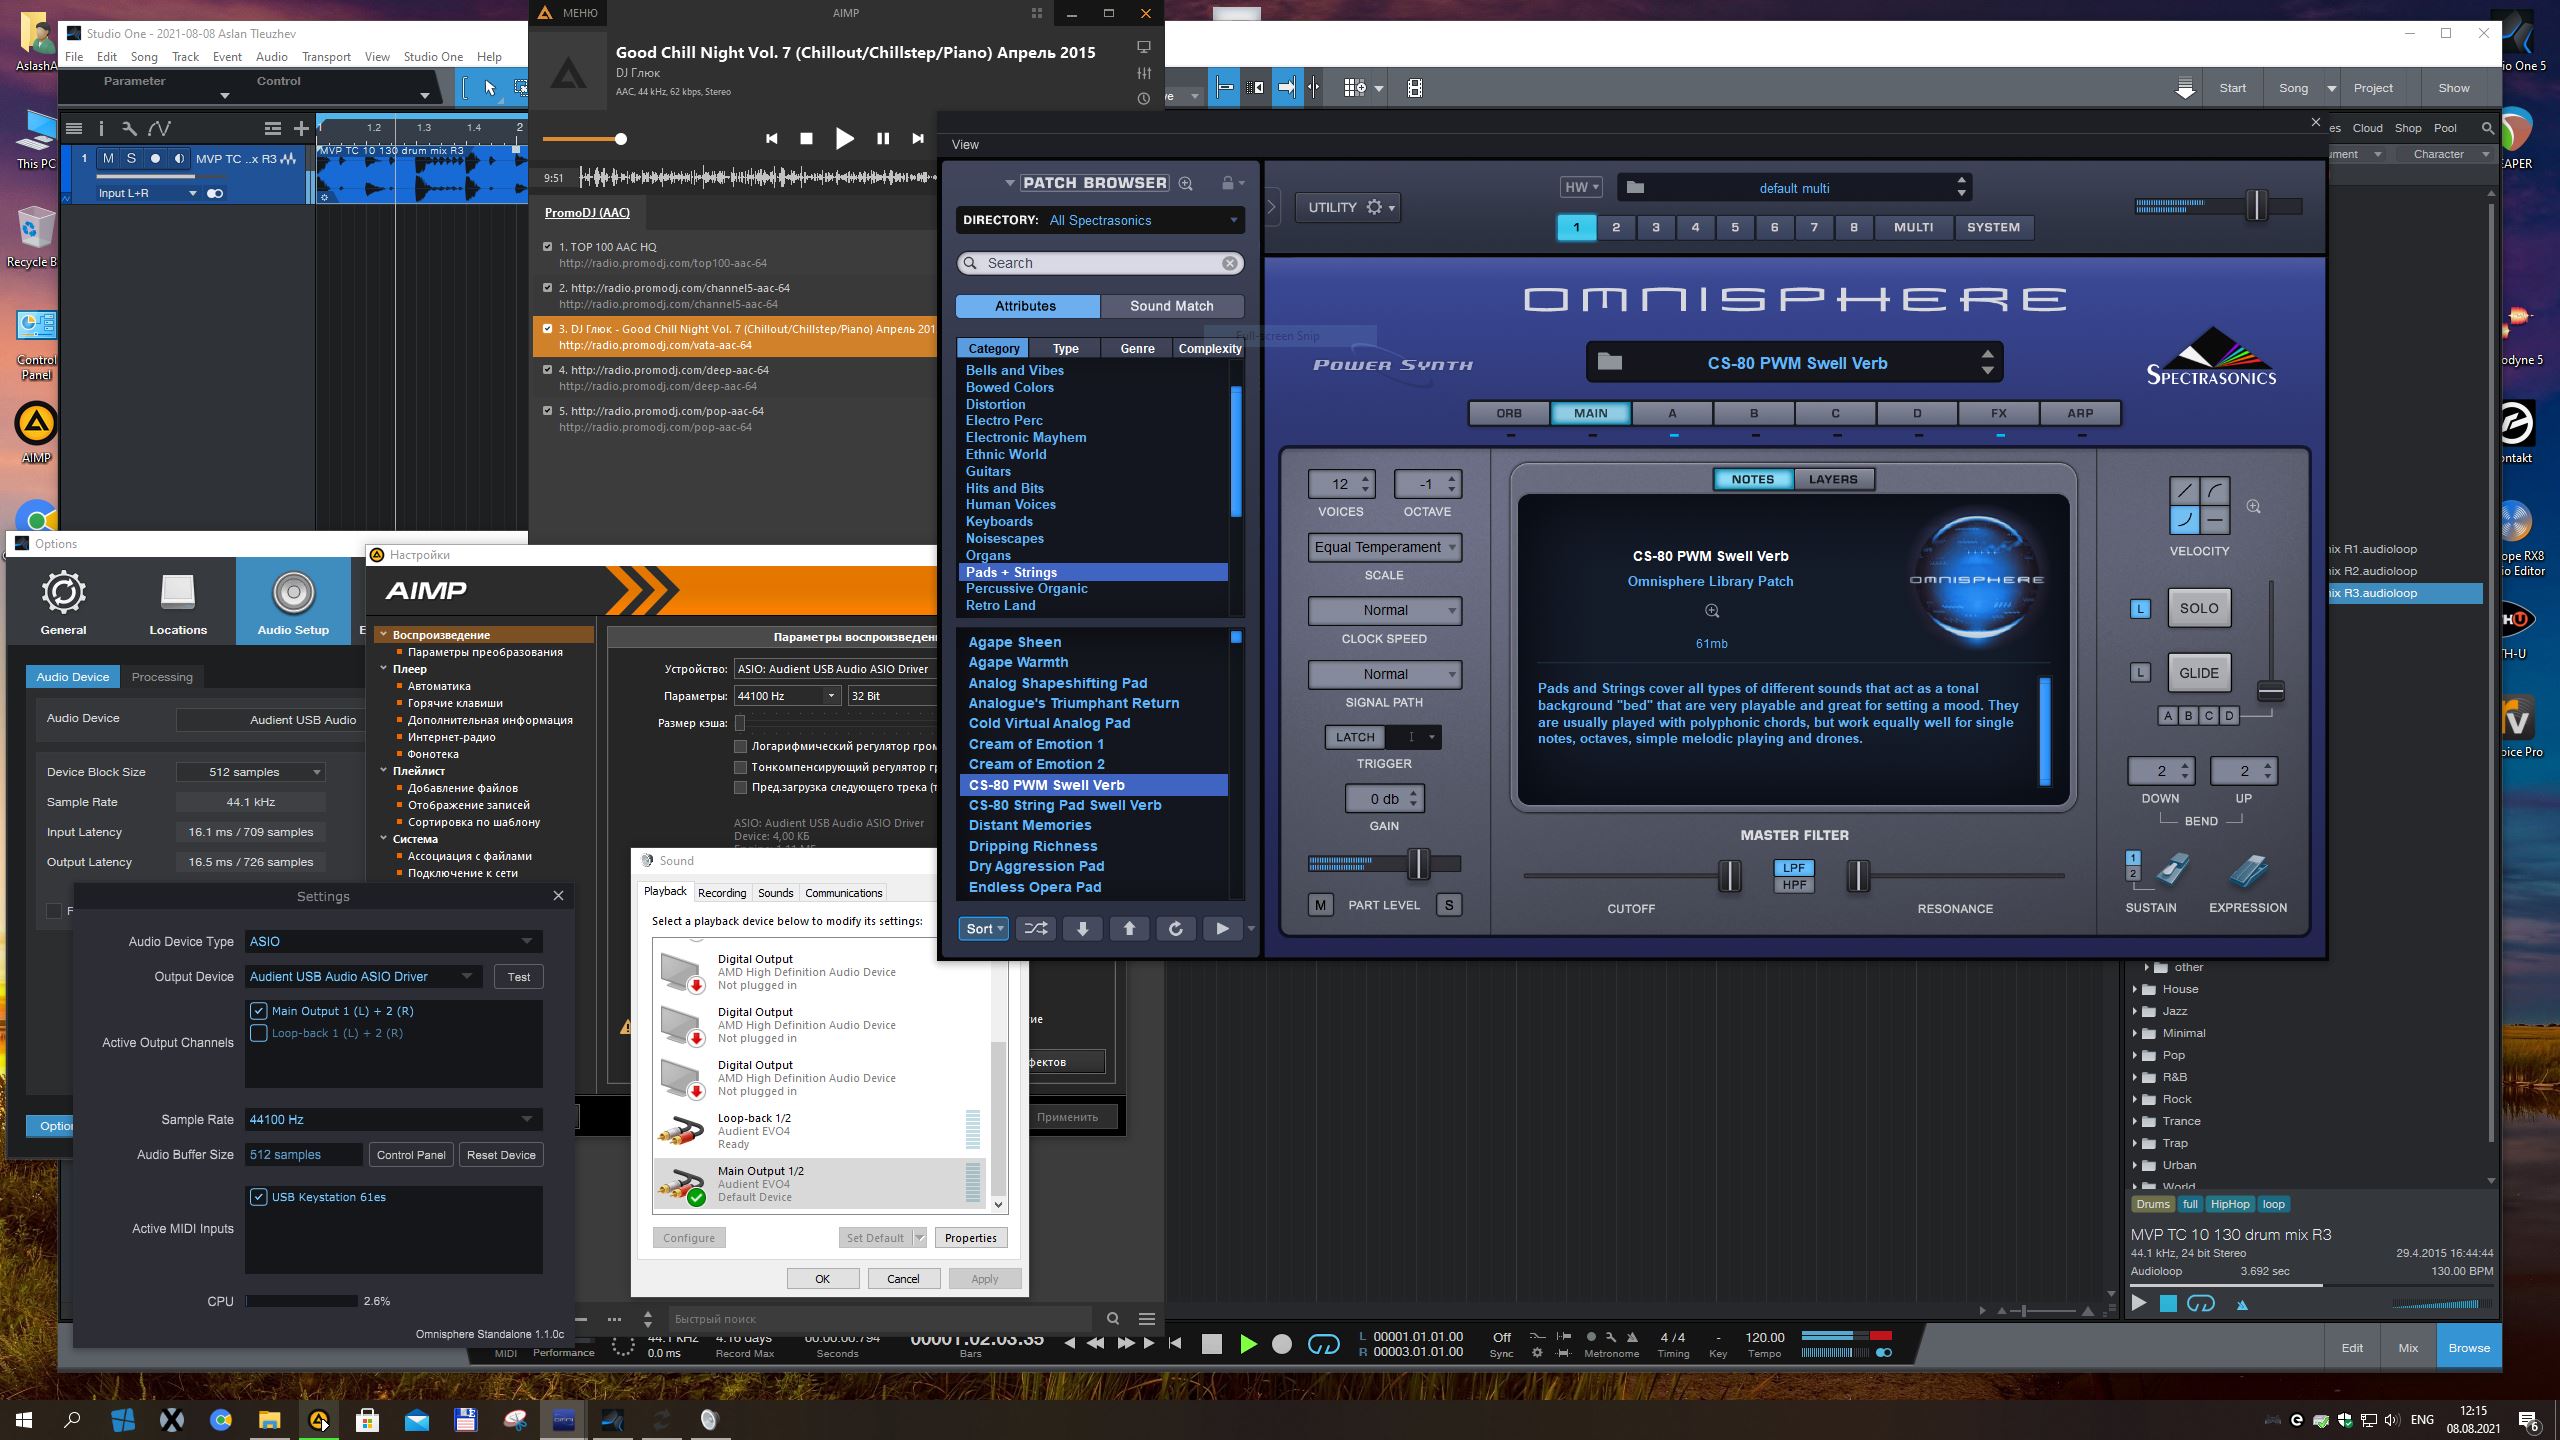This screenshot has width=2560, height=1440.
Task: Audition patch with browser play button
Action: [x=1222, y=929]
